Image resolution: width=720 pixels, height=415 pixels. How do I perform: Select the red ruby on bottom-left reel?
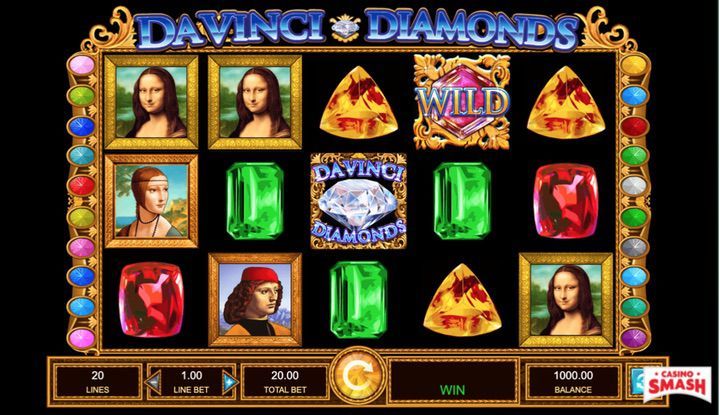coord(151,300)
